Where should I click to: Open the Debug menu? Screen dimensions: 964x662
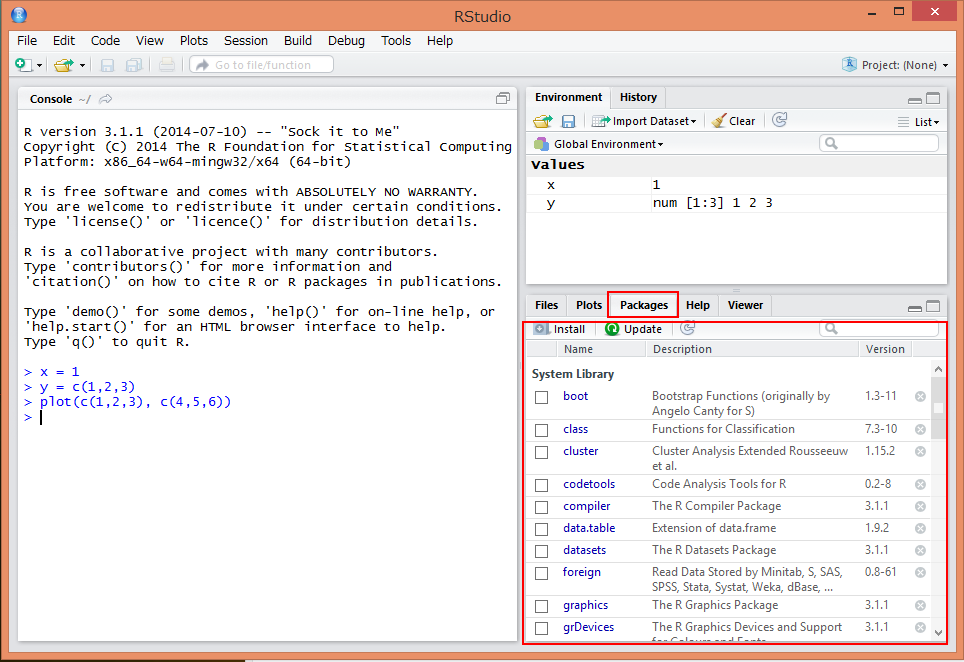[346, 41]
